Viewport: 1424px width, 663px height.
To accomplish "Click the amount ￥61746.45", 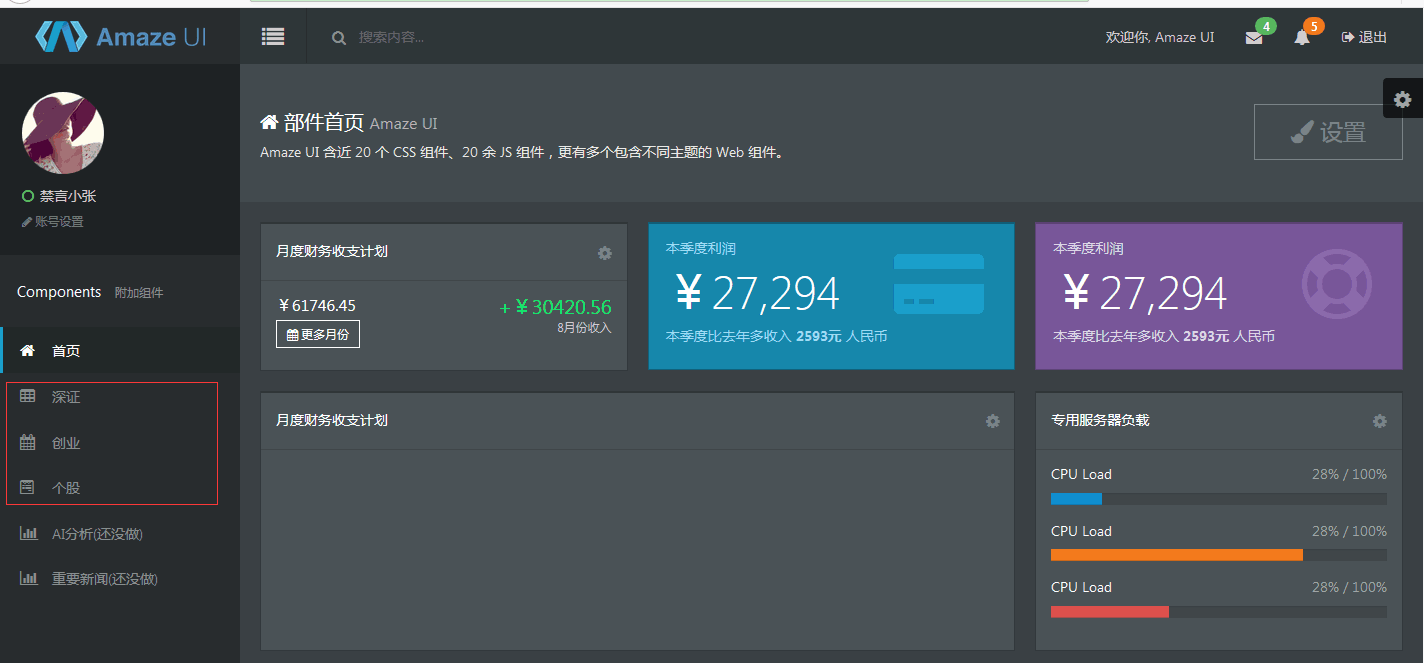I will tap(316, 305).
